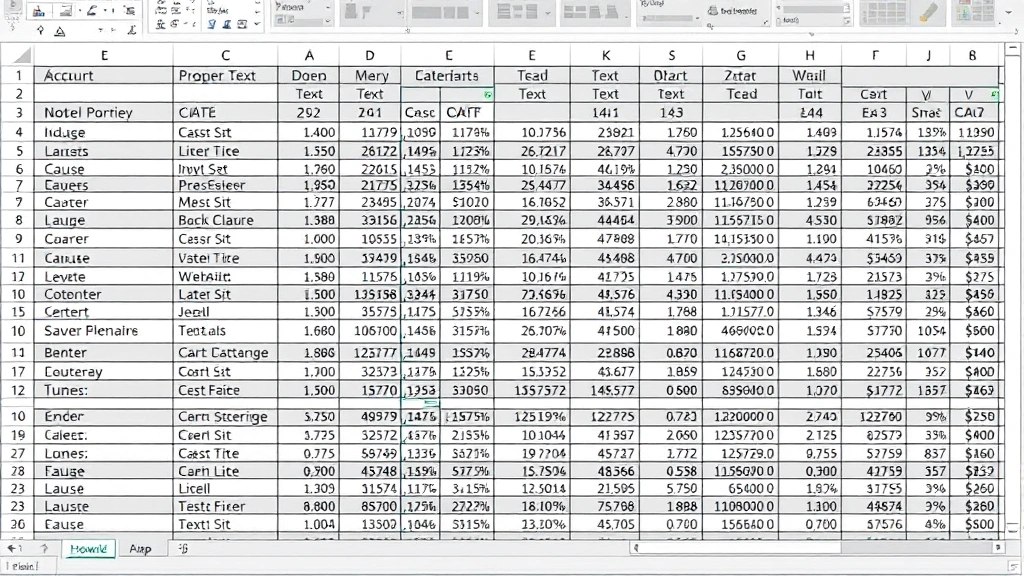
Task: Click the new sheet button next to tabs
Action: click(x=183, y=548)
